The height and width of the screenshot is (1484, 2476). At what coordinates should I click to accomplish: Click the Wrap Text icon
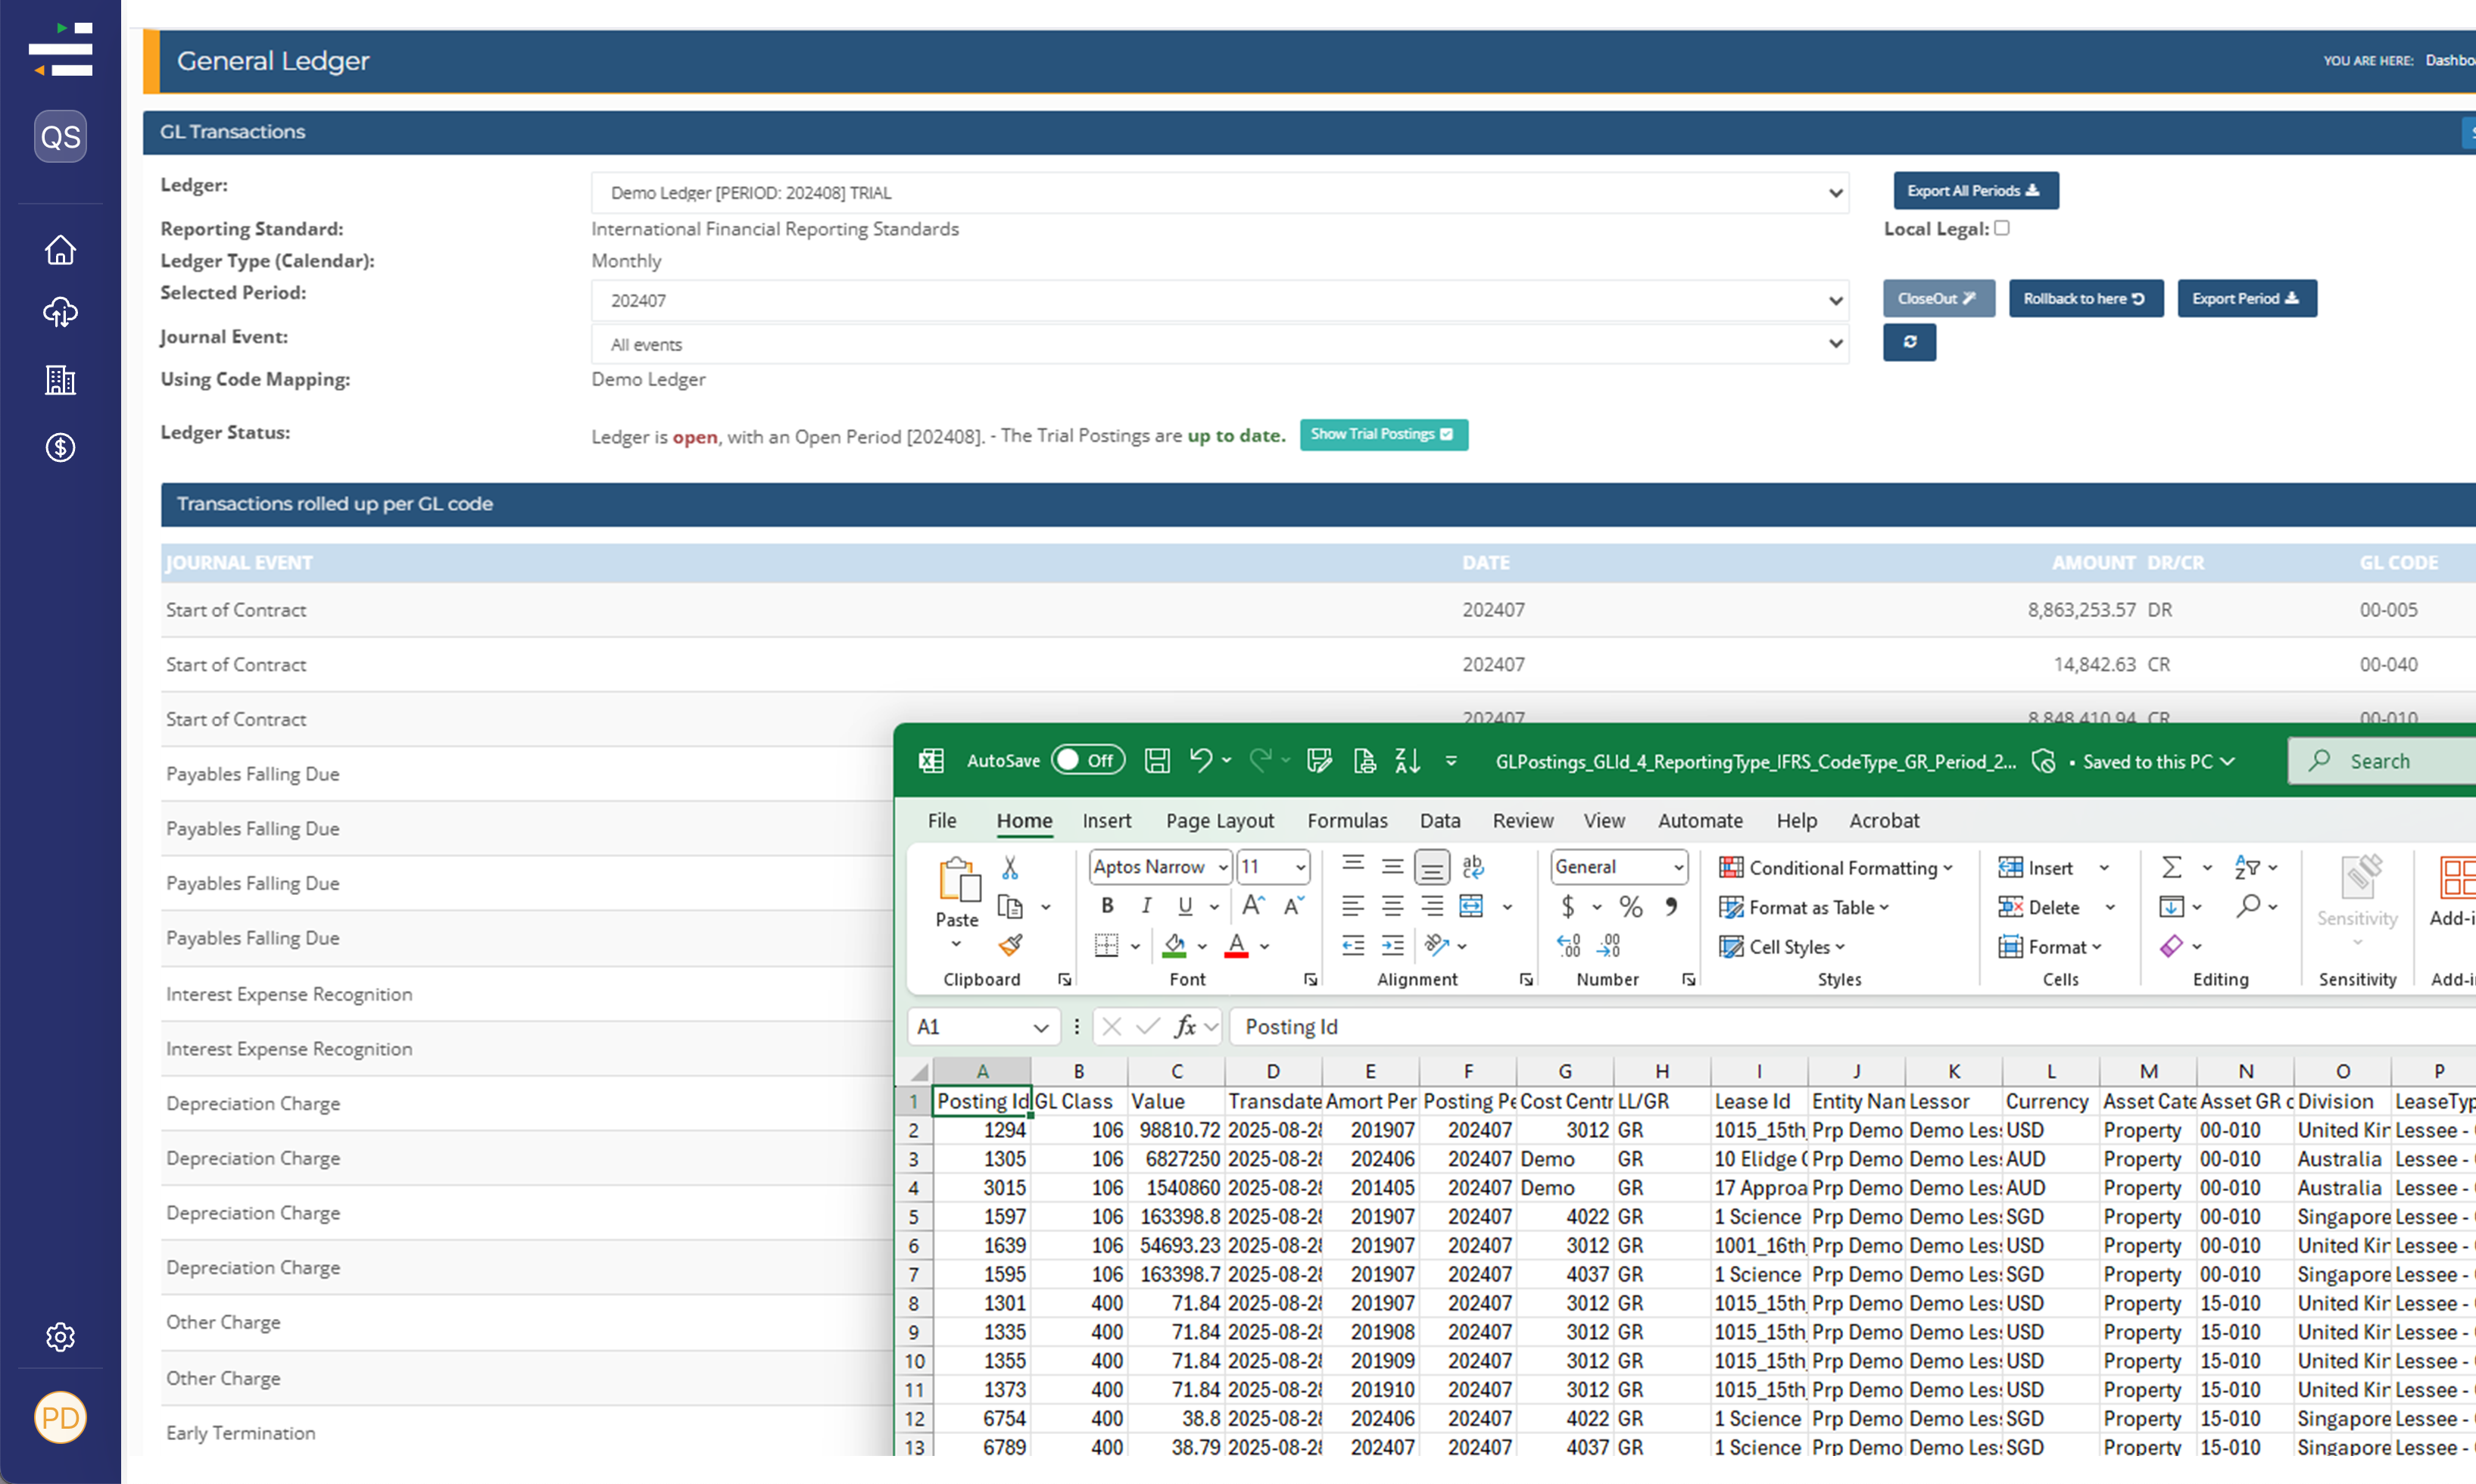1472,867
